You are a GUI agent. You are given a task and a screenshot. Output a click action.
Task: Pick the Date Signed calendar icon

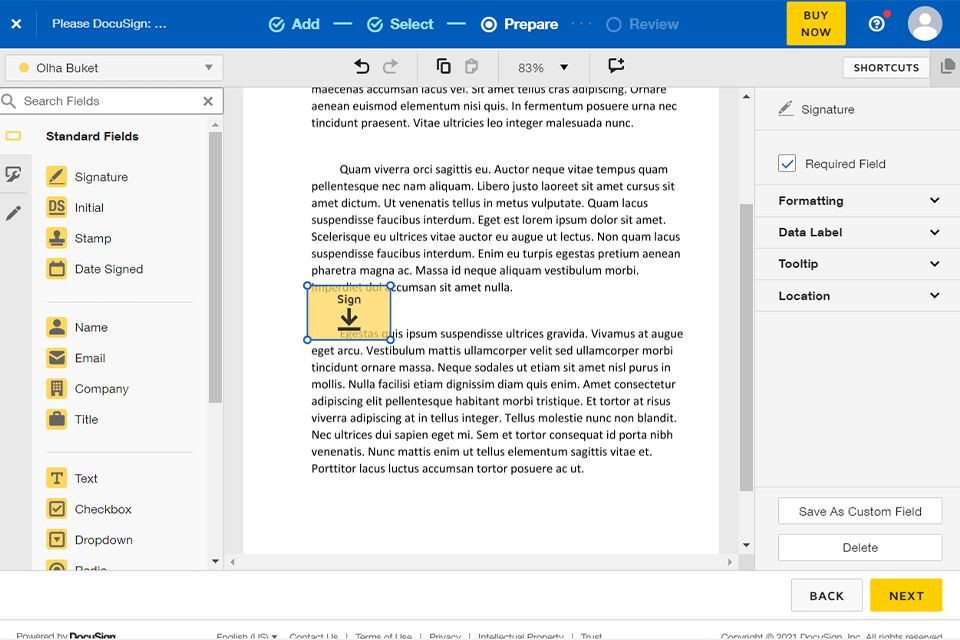coord(57,269)
